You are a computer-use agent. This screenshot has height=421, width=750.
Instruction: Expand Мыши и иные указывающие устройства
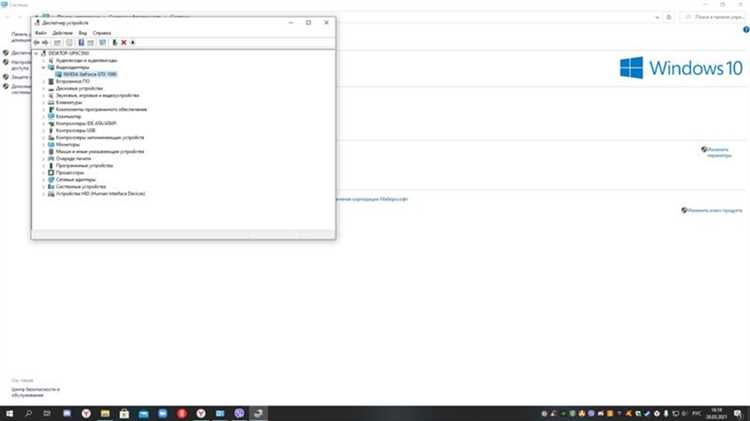tap(44, 152)
